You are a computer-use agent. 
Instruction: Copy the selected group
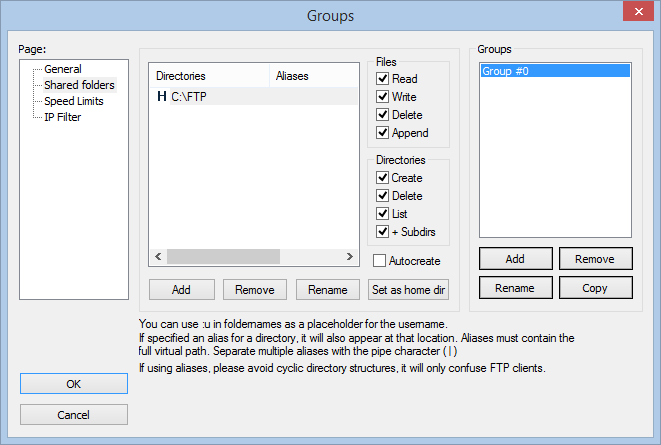click(596, 288)
